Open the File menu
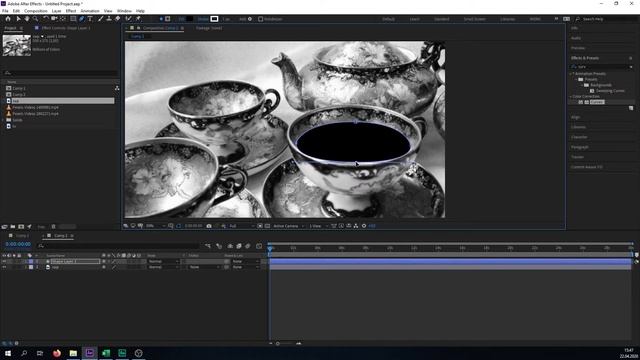640x360 pixels. point(5,11)
